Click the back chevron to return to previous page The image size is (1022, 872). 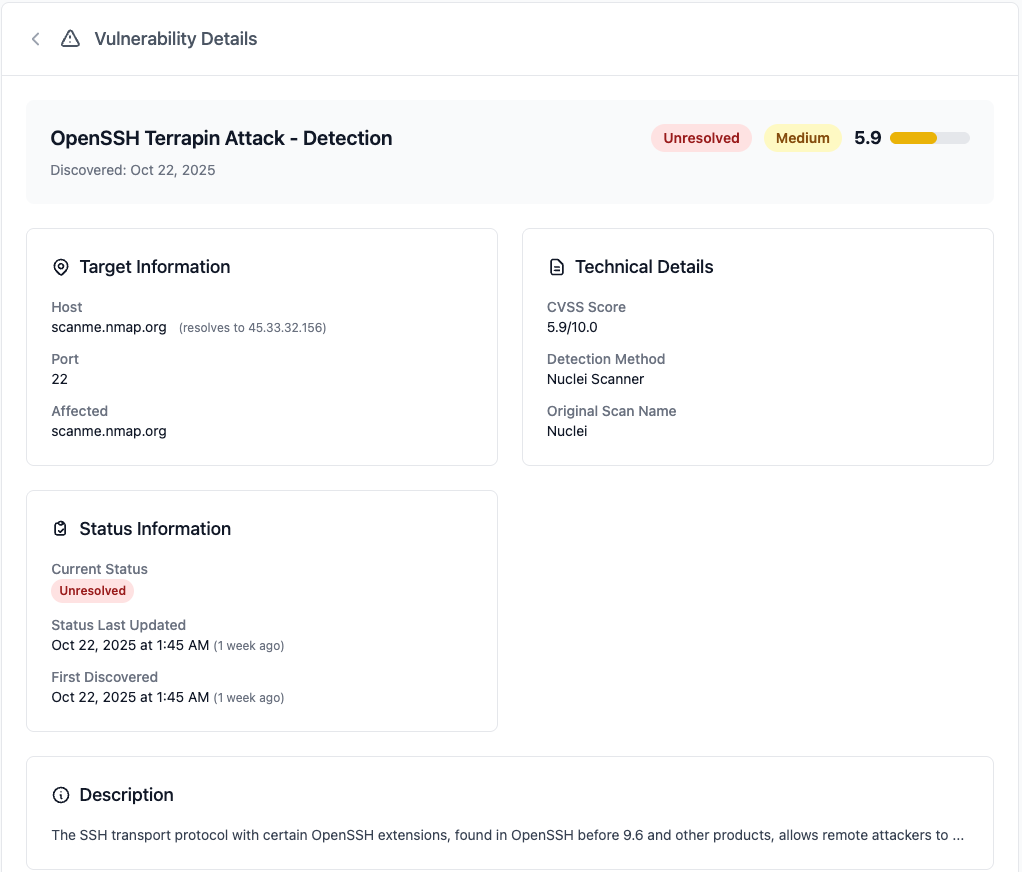point(34,38)
